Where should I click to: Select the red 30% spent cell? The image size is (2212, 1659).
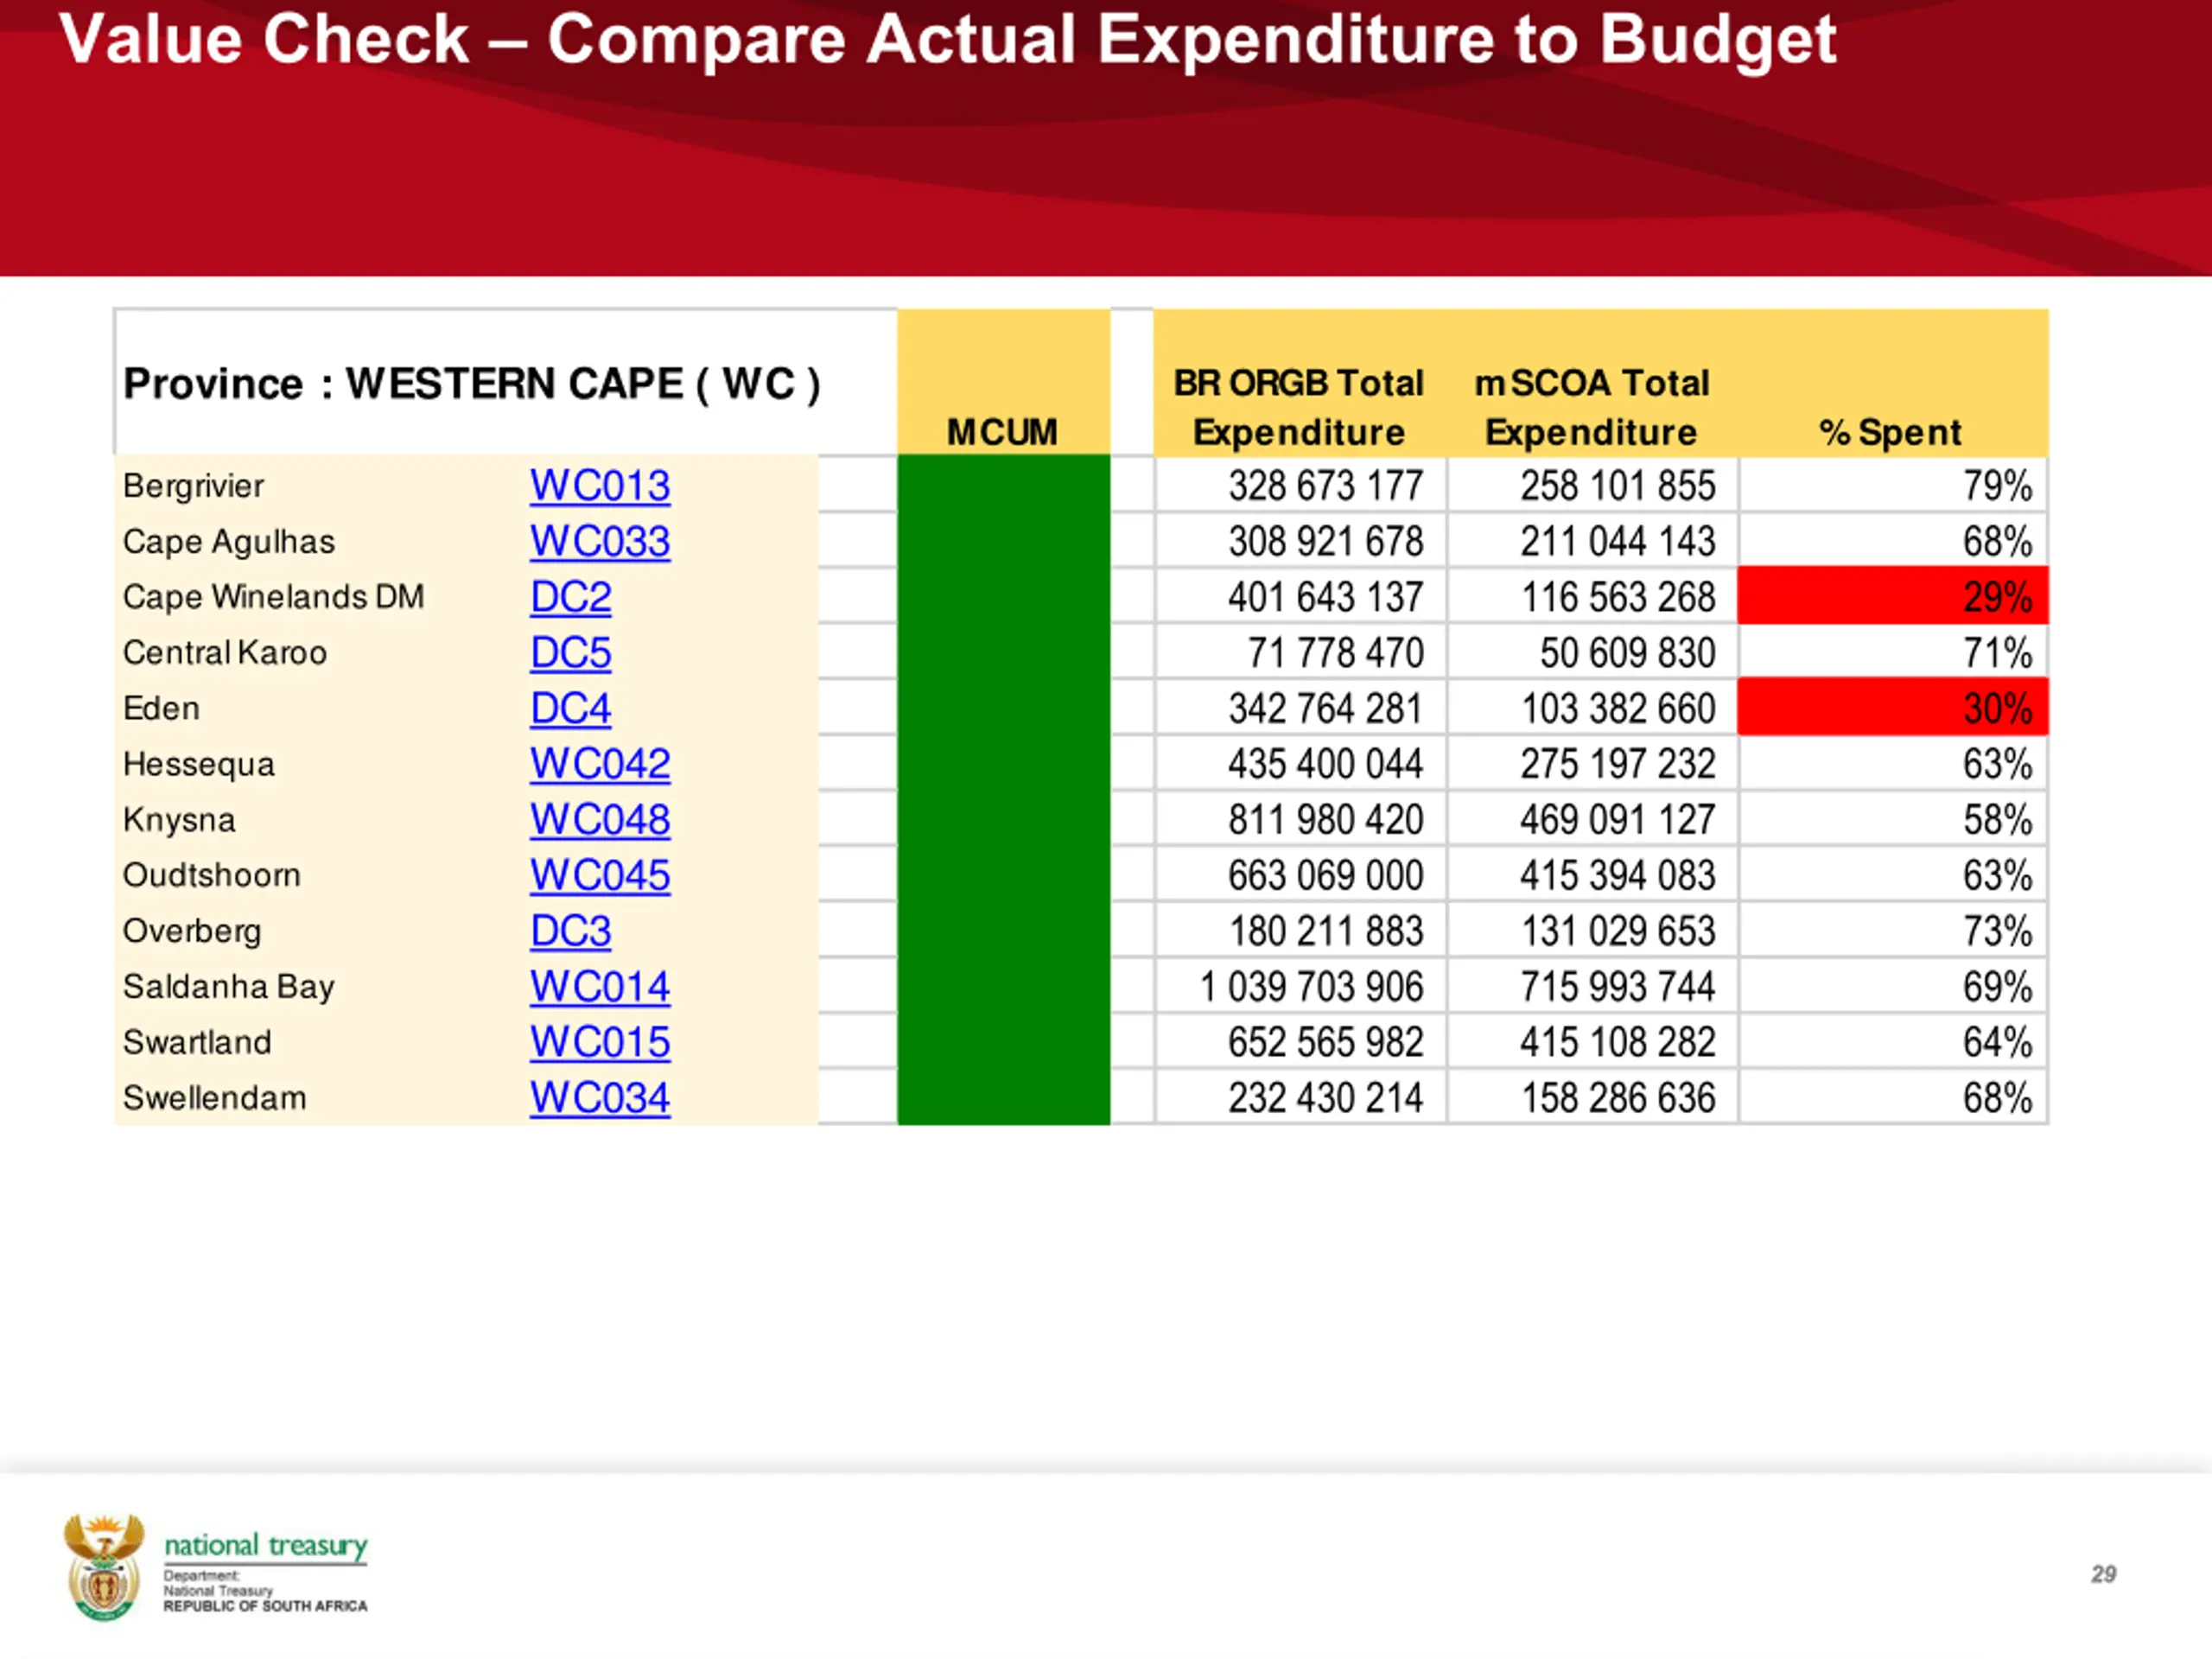1893,708
